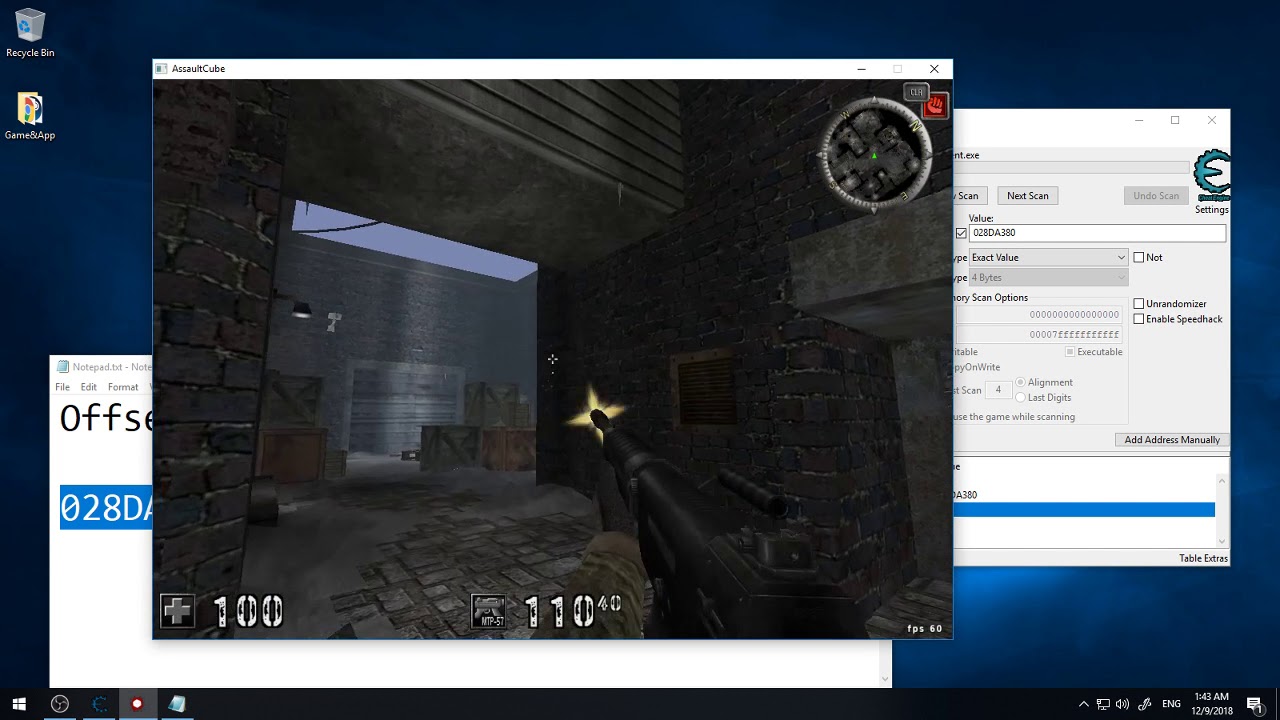Click the highlighted 028DA text in Notepad
The width and height of the screenshot is (1280, 720).
pyautogui.click(x=106, y=508)
